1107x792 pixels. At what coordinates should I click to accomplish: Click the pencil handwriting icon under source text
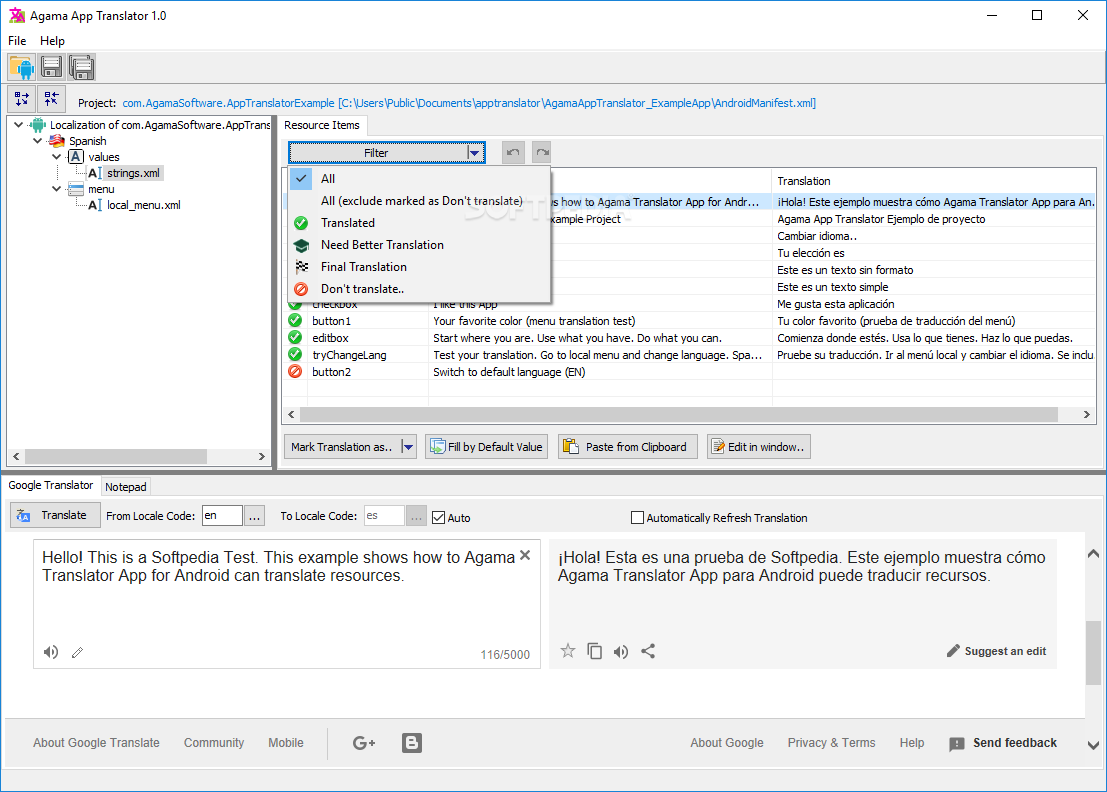[x=78, y=653]
